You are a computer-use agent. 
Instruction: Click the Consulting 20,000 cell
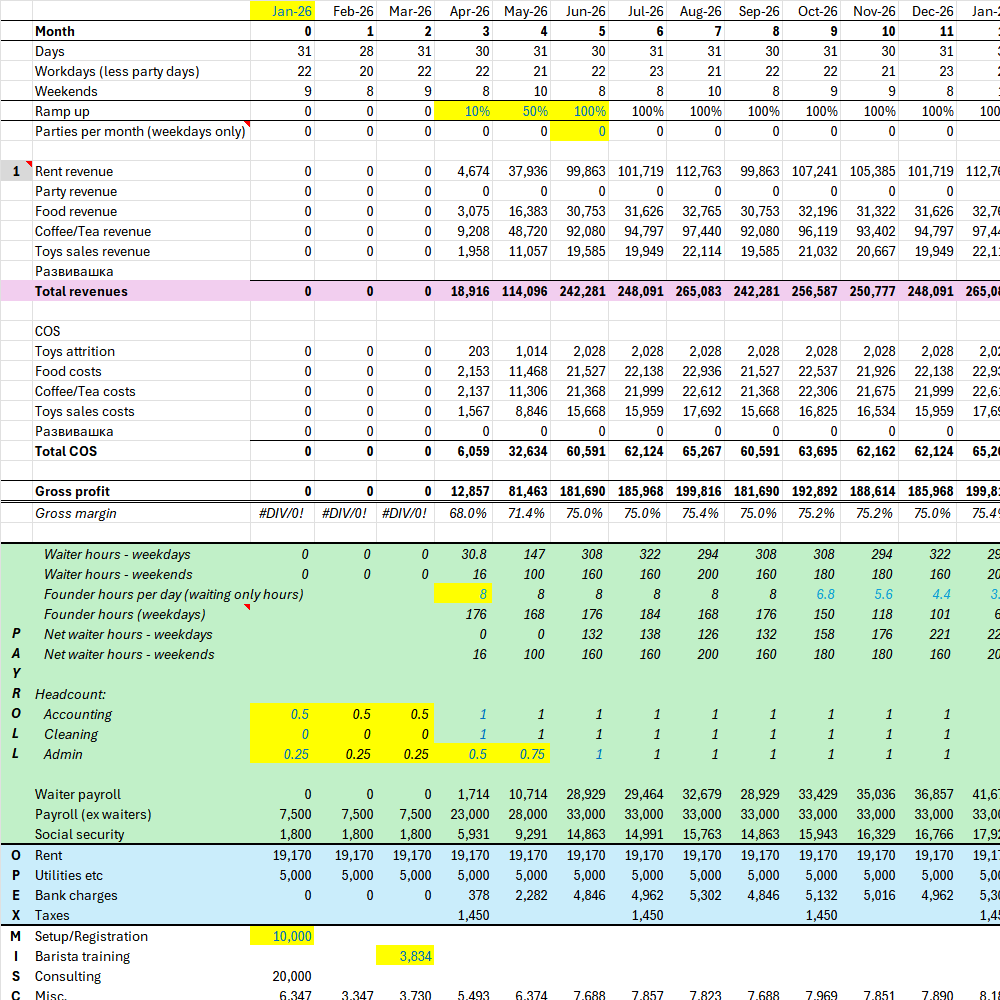point(291,976)
